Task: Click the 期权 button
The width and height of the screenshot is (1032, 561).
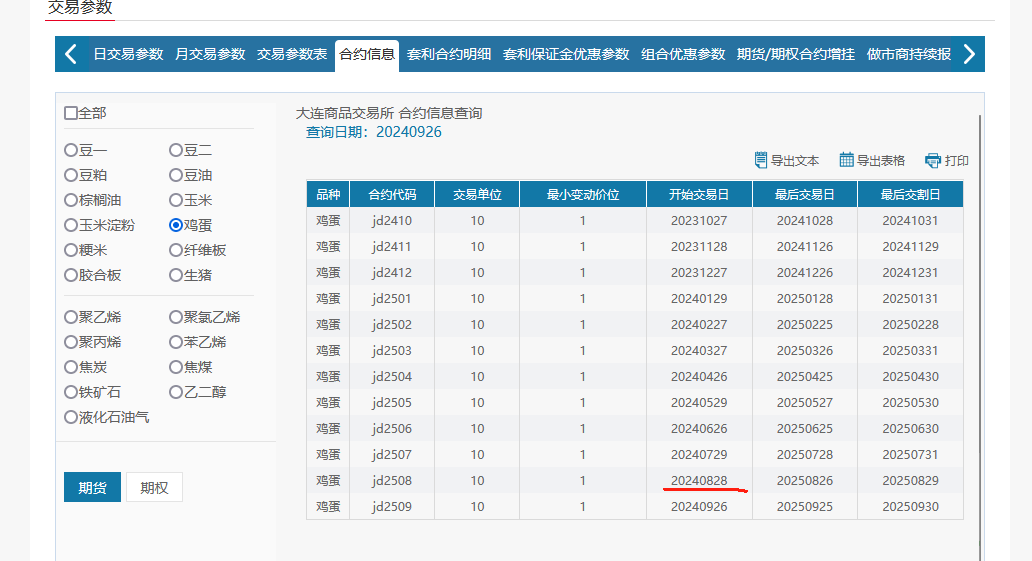Action: tap(154, 487)
